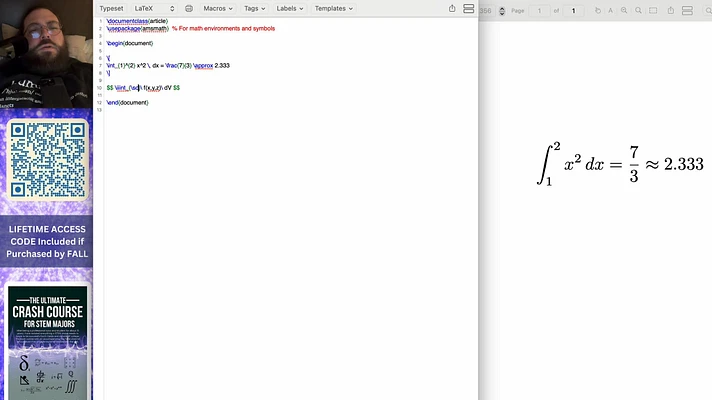The height and width of the screenshot is (400, 712).
Task: Click the print icon next to LaTeX
Action: click(189, 9)
